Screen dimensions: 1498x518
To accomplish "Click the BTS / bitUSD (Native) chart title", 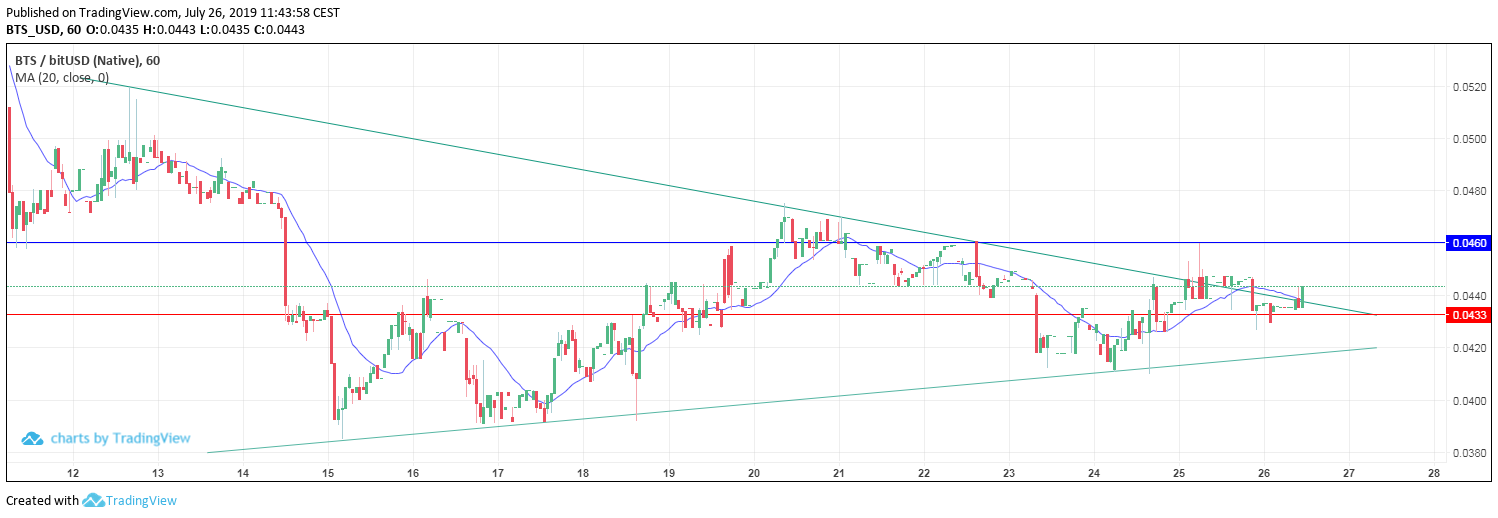I will pyautogui.click(x=78, y=61).
